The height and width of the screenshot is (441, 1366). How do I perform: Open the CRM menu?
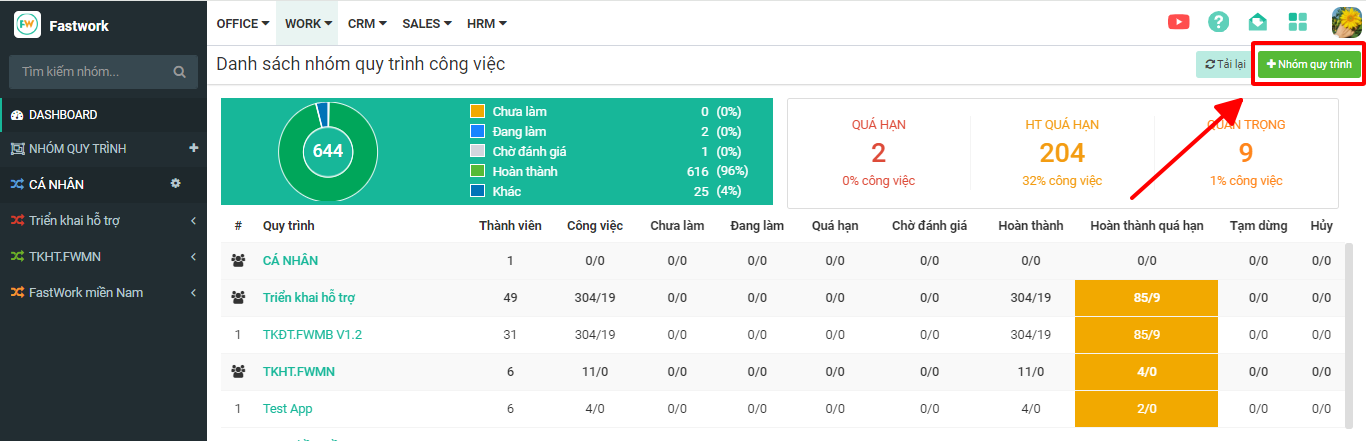tap(367, 23)
